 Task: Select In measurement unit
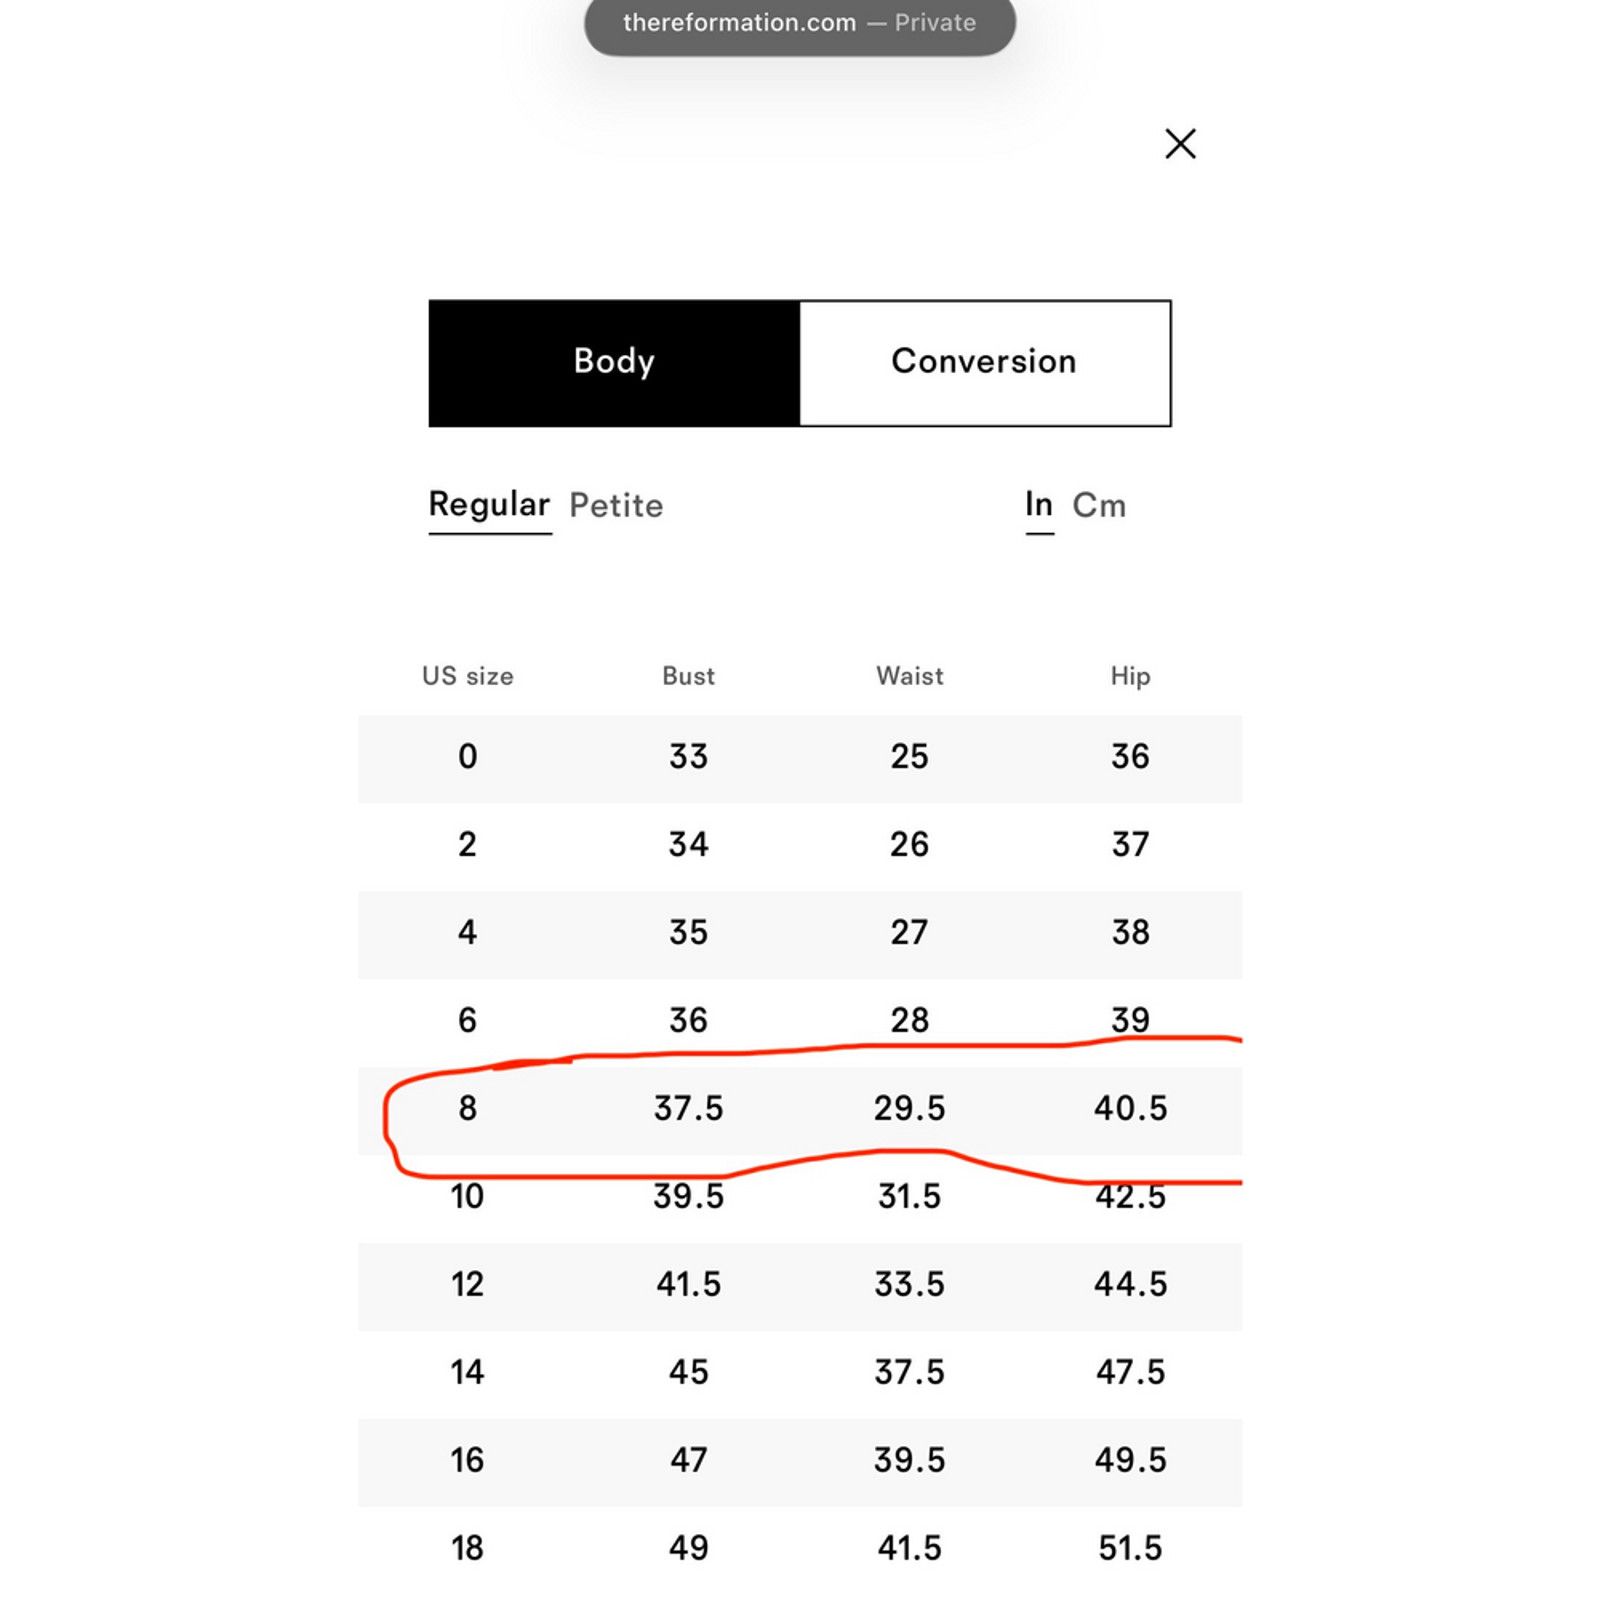point(1039,505)
